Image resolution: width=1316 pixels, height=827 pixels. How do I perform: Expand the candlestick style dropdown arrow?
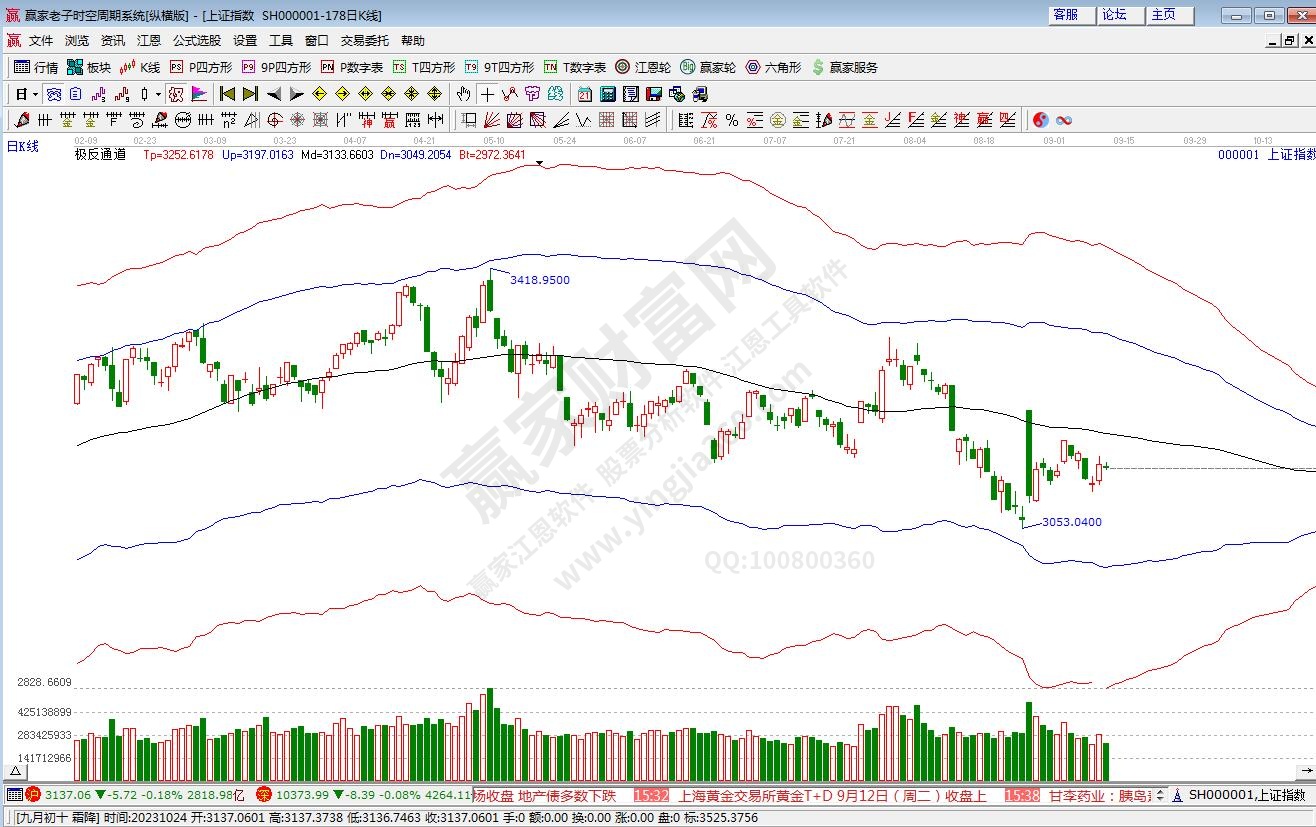point(158,94)
